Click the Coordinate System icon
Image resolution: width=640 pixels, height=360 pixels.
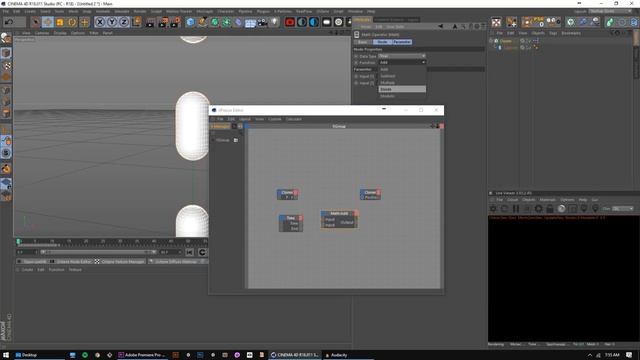coord(136,22)
